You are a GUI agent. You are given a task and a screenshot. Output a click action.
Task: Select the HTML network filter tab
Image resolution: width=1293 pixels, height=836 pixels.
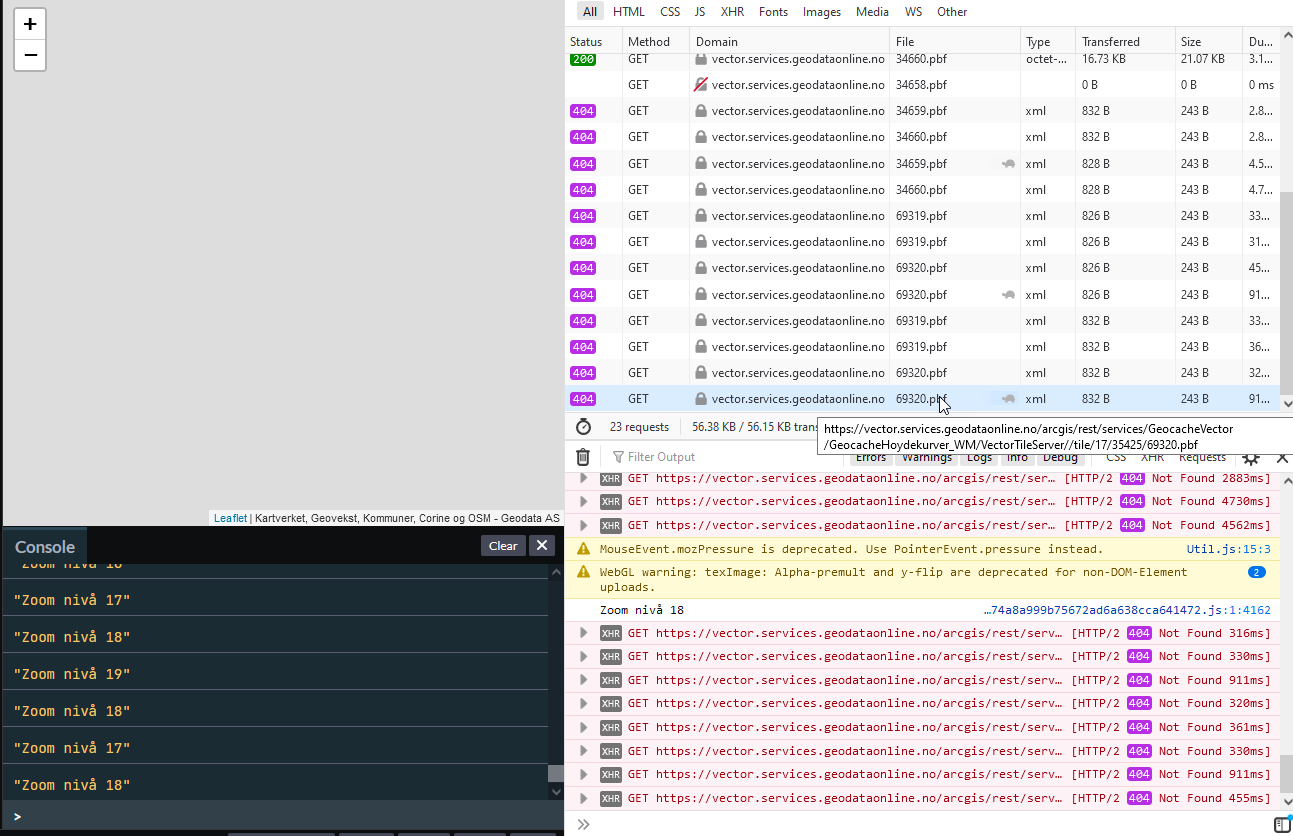click(x=629, y=11)
